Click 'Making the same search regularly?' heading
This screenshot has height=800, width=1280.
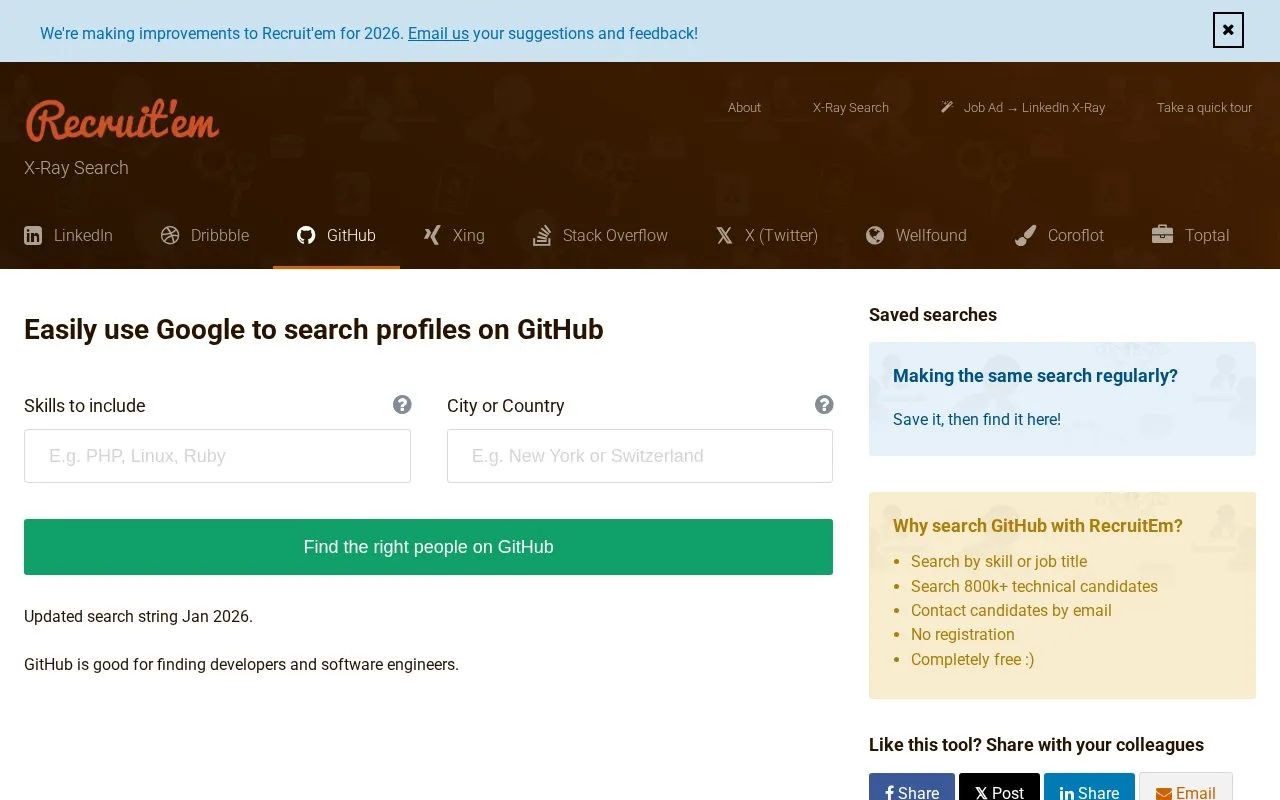(x=1035, y=376)
